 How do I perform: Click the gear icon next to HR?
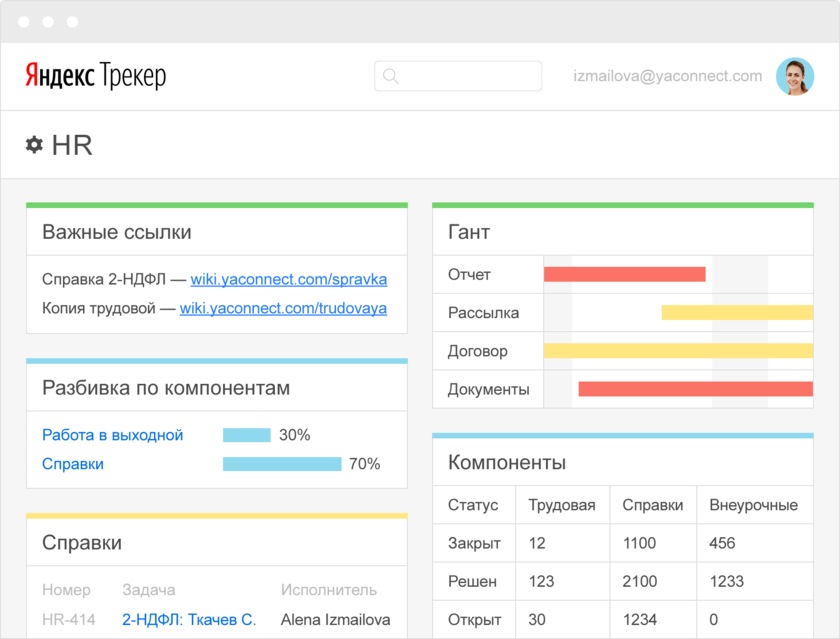(x=34, y=145)
